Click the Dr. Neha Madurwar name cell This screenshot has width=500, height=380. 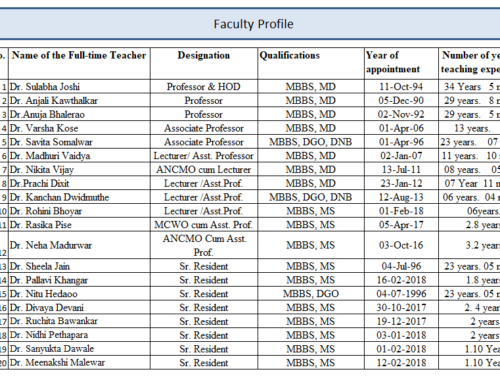click(x=79, y=245)
